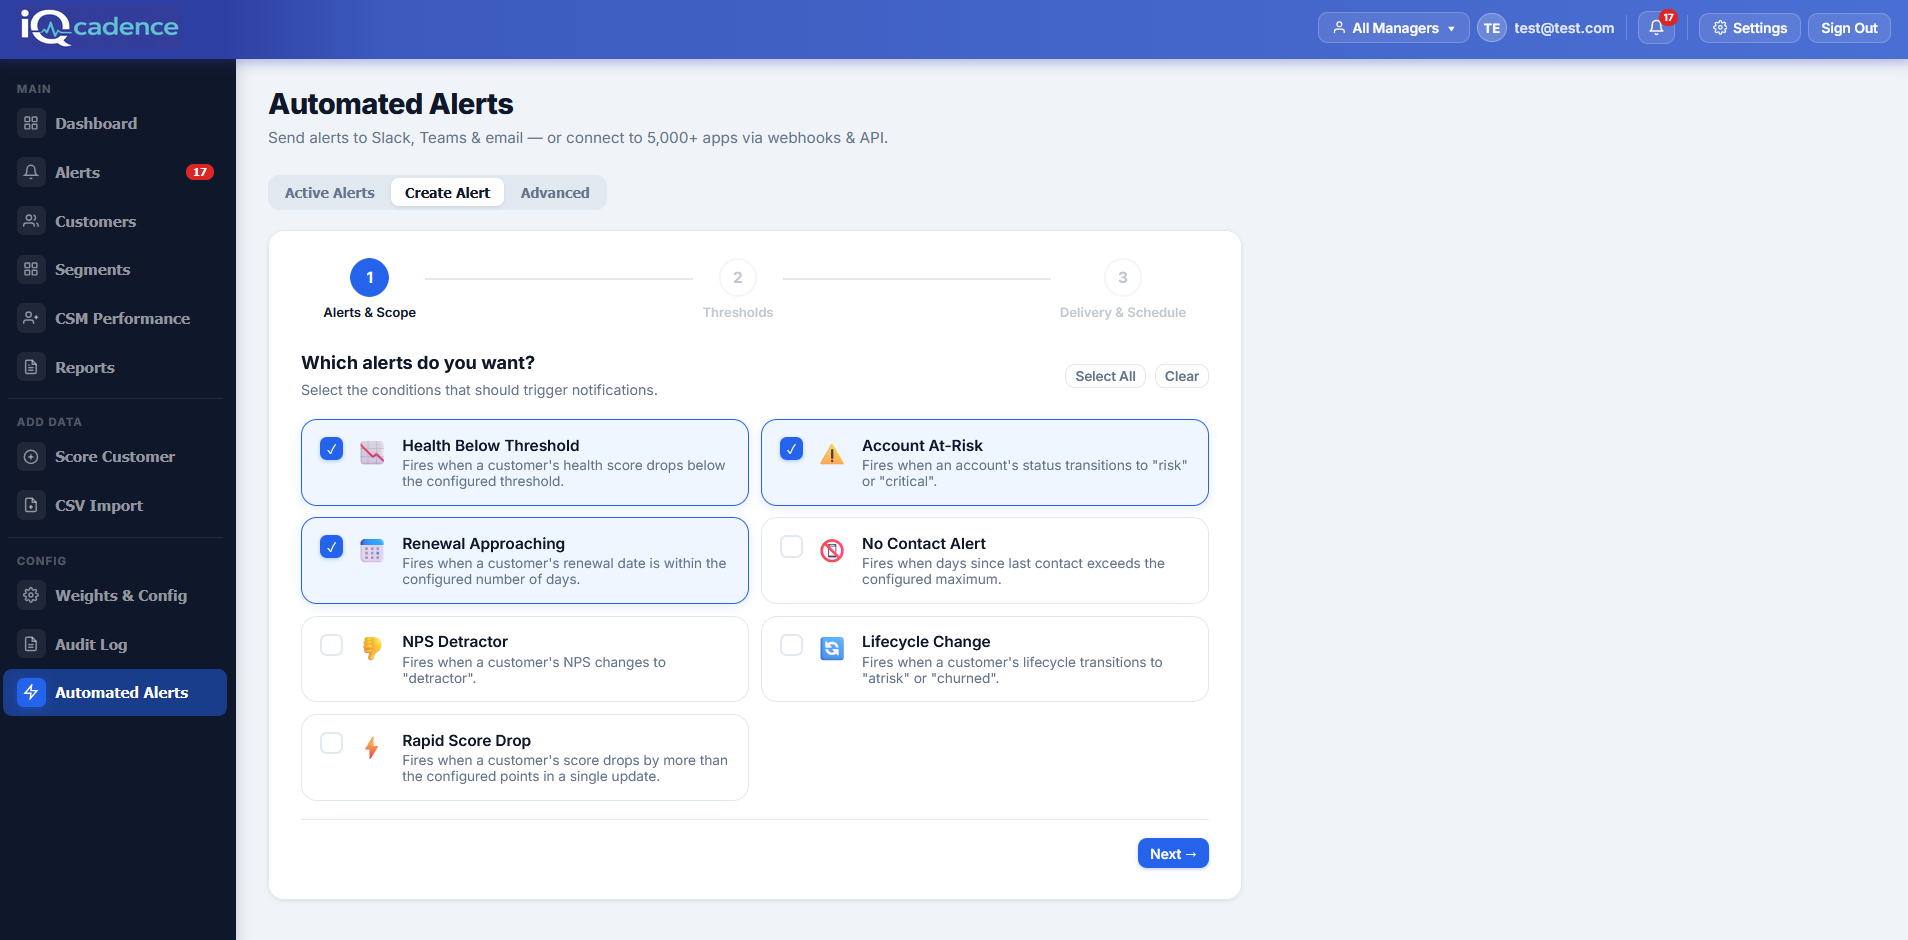Uncheck the Health Below Threshold alert
The height and width of the screenshot is (940, 1908).
click(331, 448)
